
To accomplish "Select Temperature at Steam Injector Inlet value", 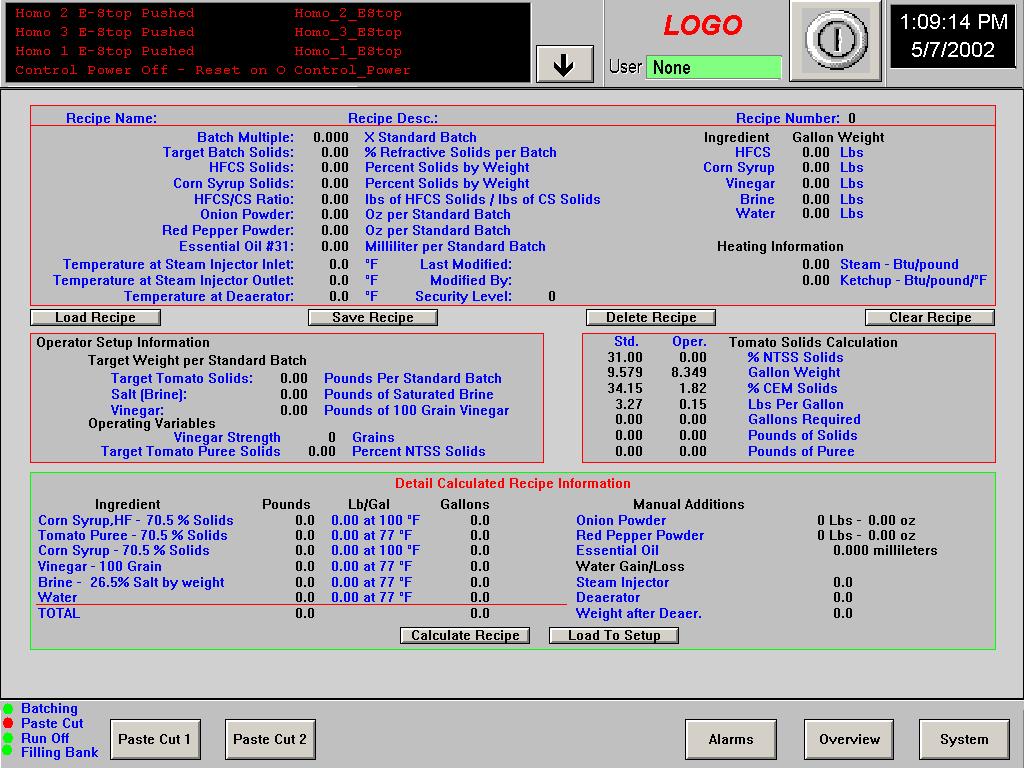I will 339,264.
